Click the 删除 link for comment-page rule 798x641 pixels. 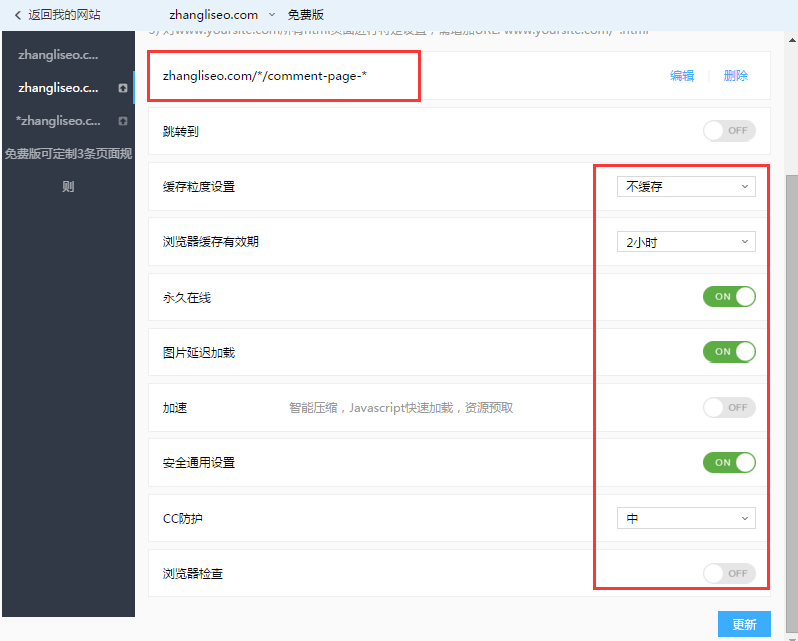(x=735, y=76)
